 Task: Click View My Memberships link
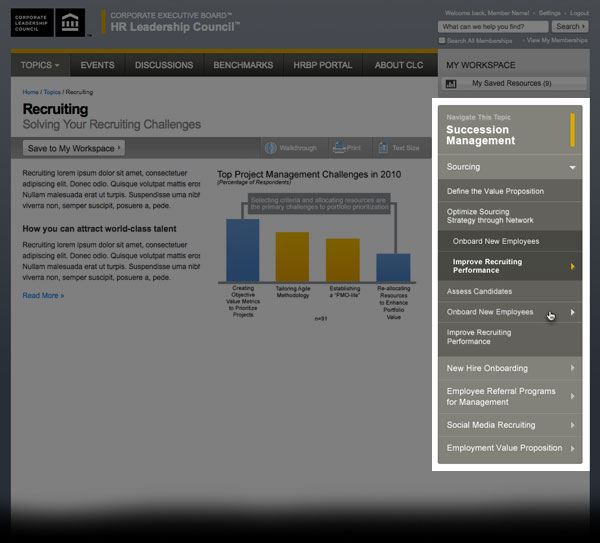(x=557, y=40)
